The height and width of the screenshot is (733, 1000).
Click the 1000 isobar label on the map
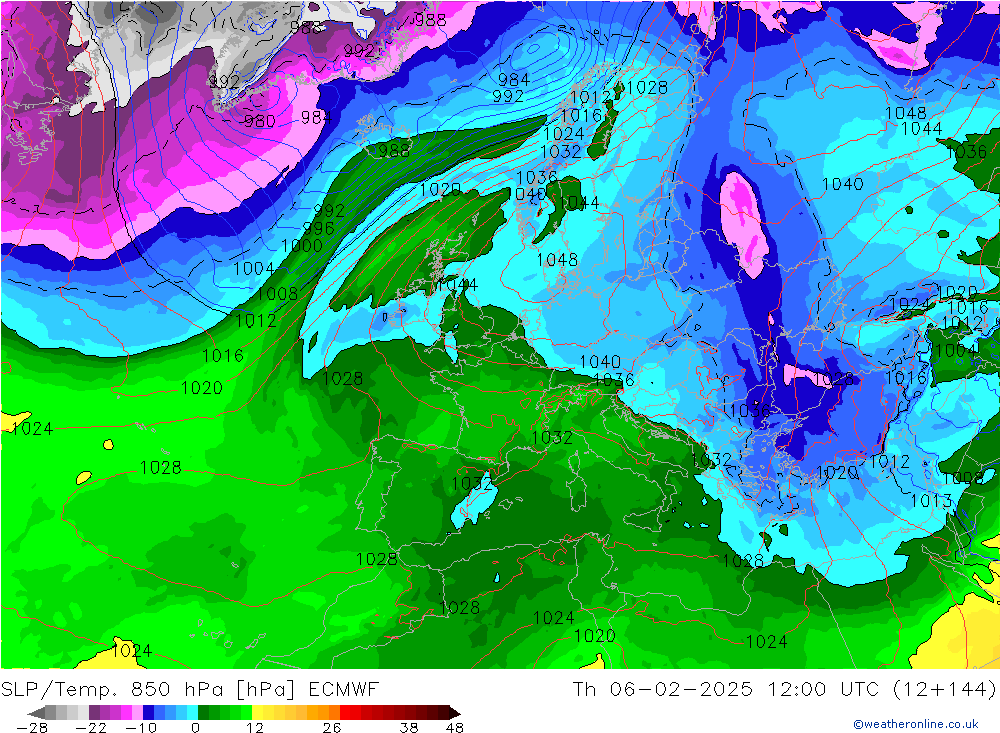click(x=302, y=245)
